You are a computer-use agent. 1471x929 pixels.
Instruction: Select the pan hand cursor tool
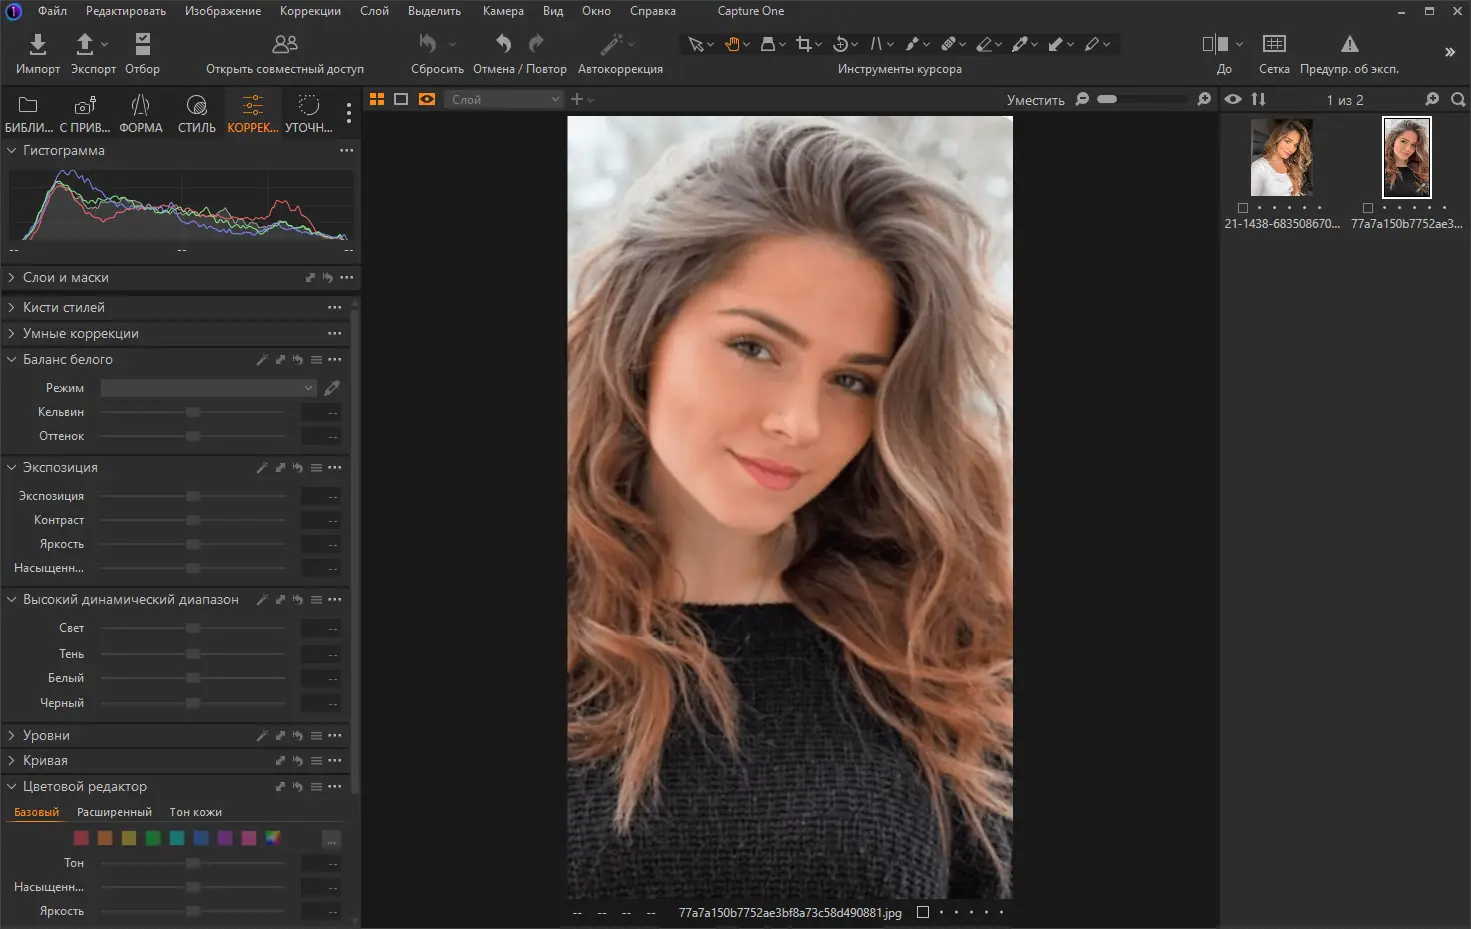[x=731, y=44]
